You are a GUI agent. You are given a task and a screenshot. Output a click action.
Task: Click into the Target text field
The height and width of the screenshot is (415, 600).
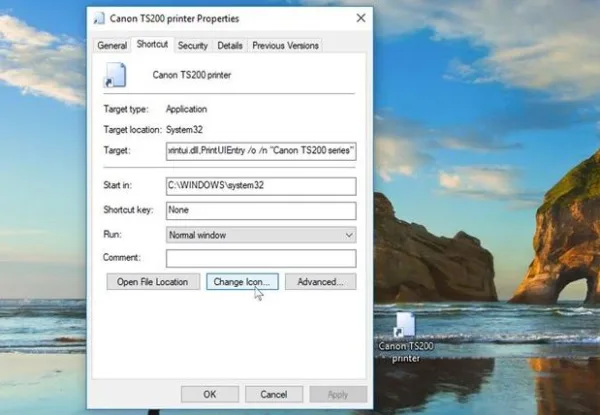[261, 151]
